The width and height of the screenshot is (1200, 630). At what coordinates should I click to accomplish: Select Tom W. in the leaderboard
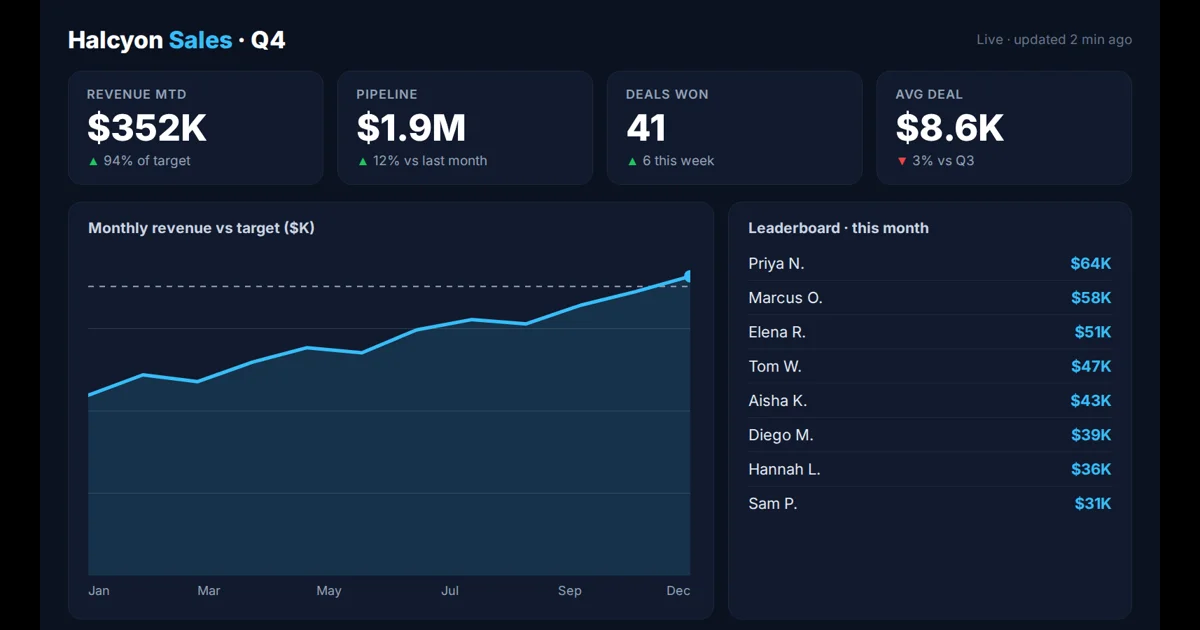pos(775,367)
